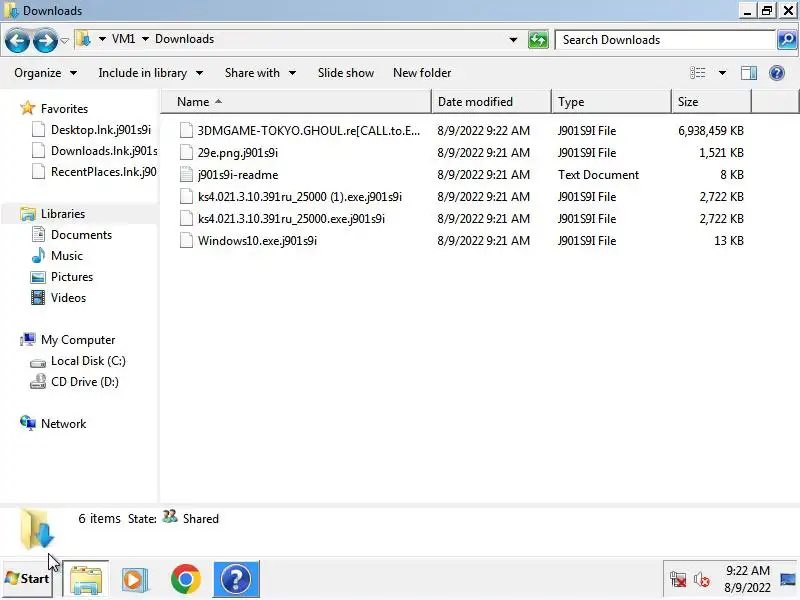Focus the Search Downloads field
Viewport: 800px width, 600px height.
coord(665,40)
